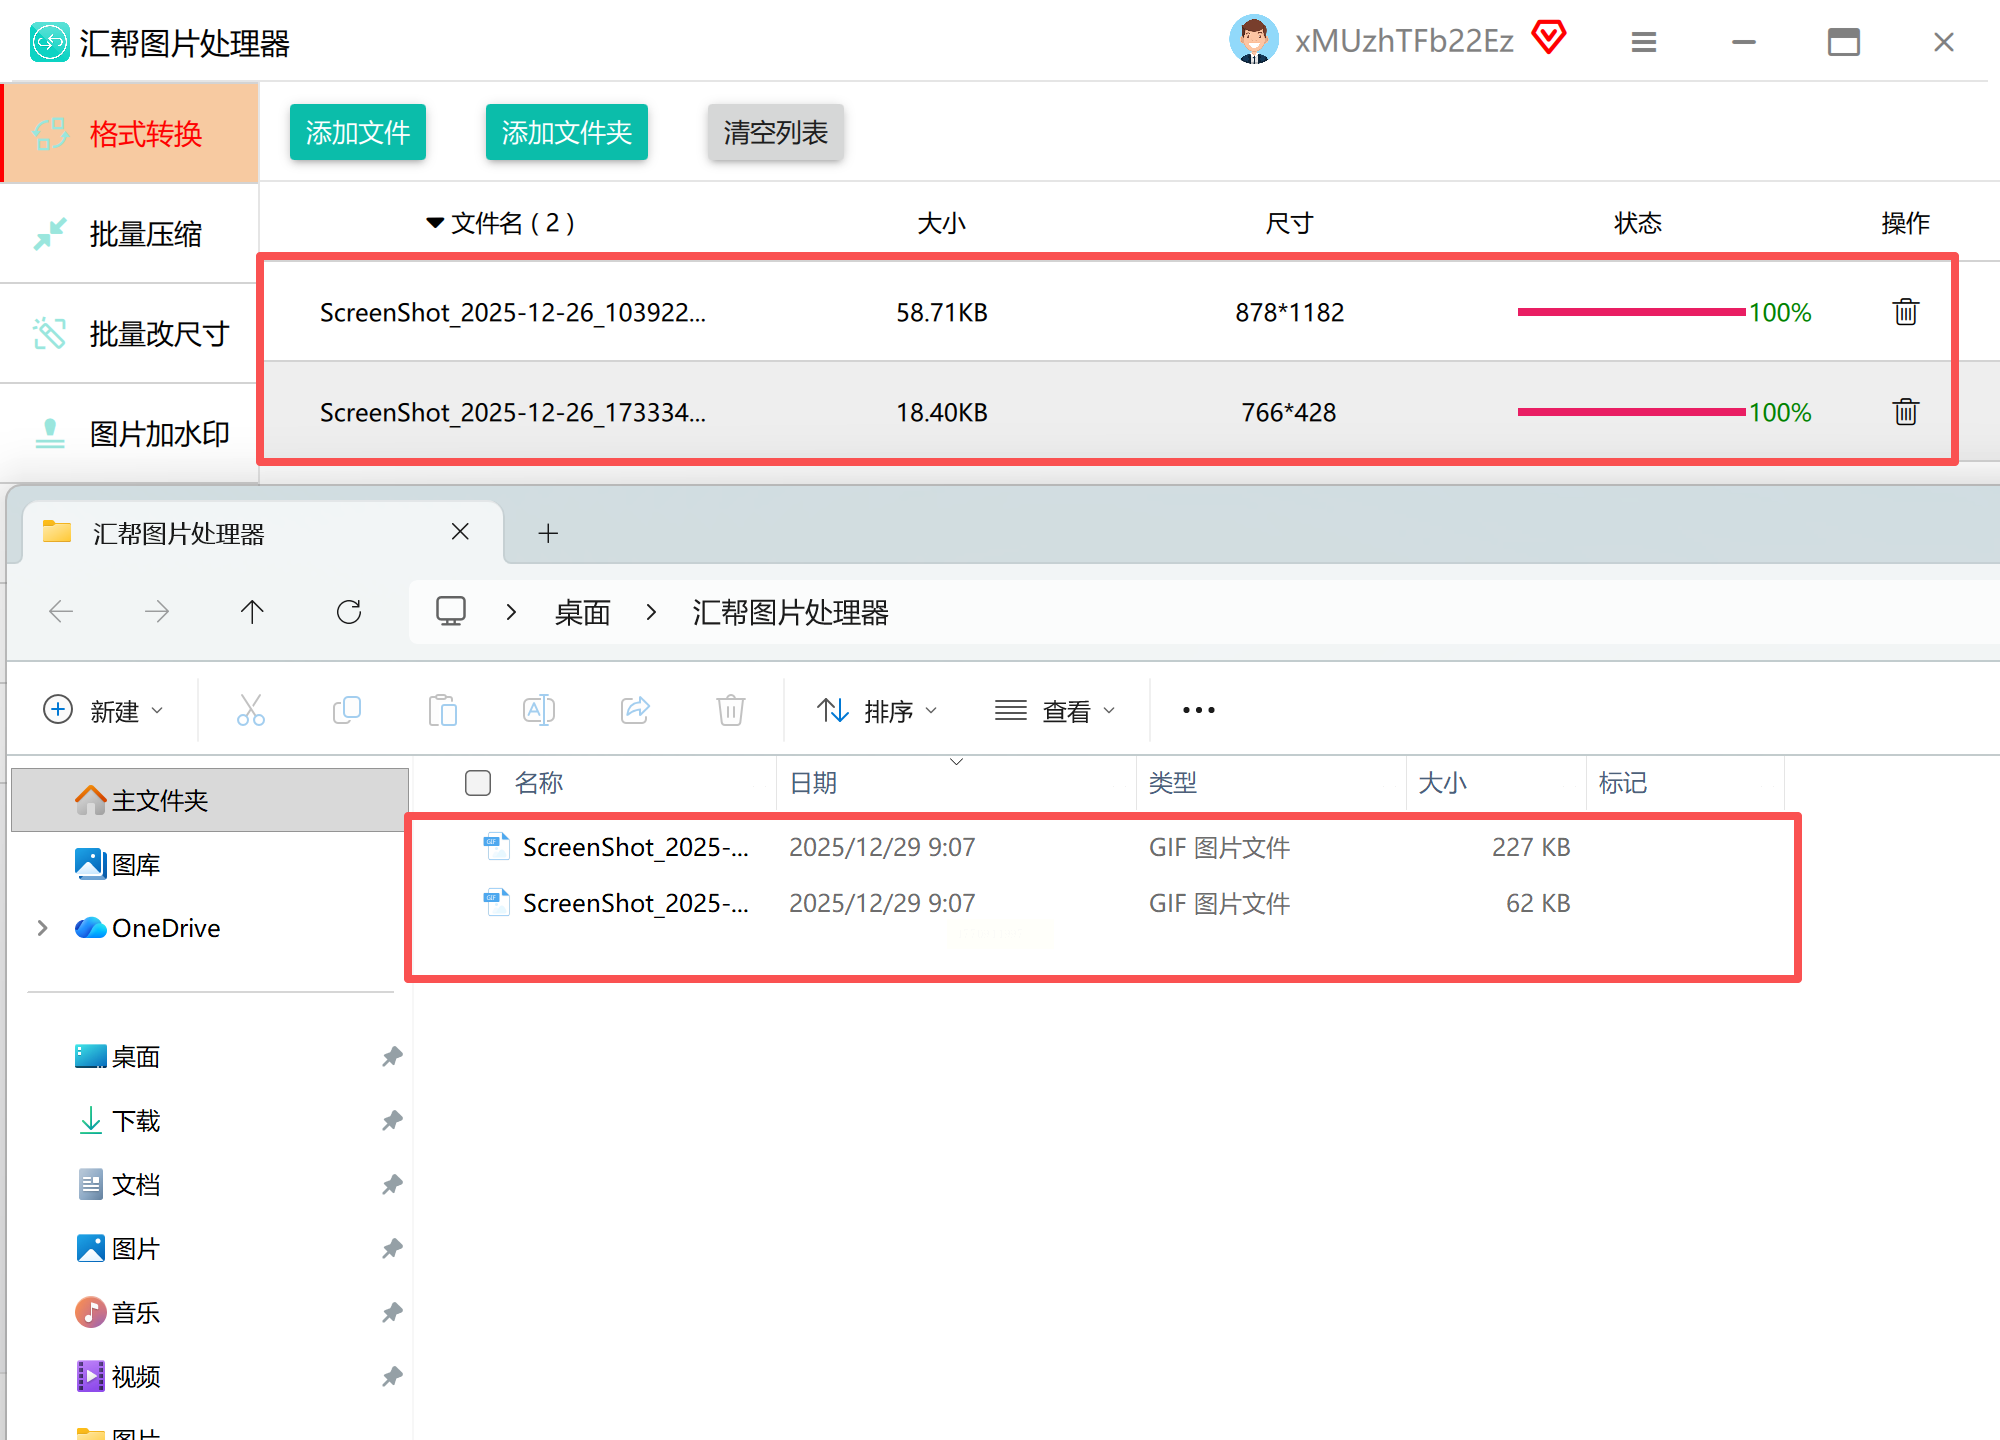Go up one folder level in explorer
The width and height of the screenshot is (2000, 1440).
(252, 612)
